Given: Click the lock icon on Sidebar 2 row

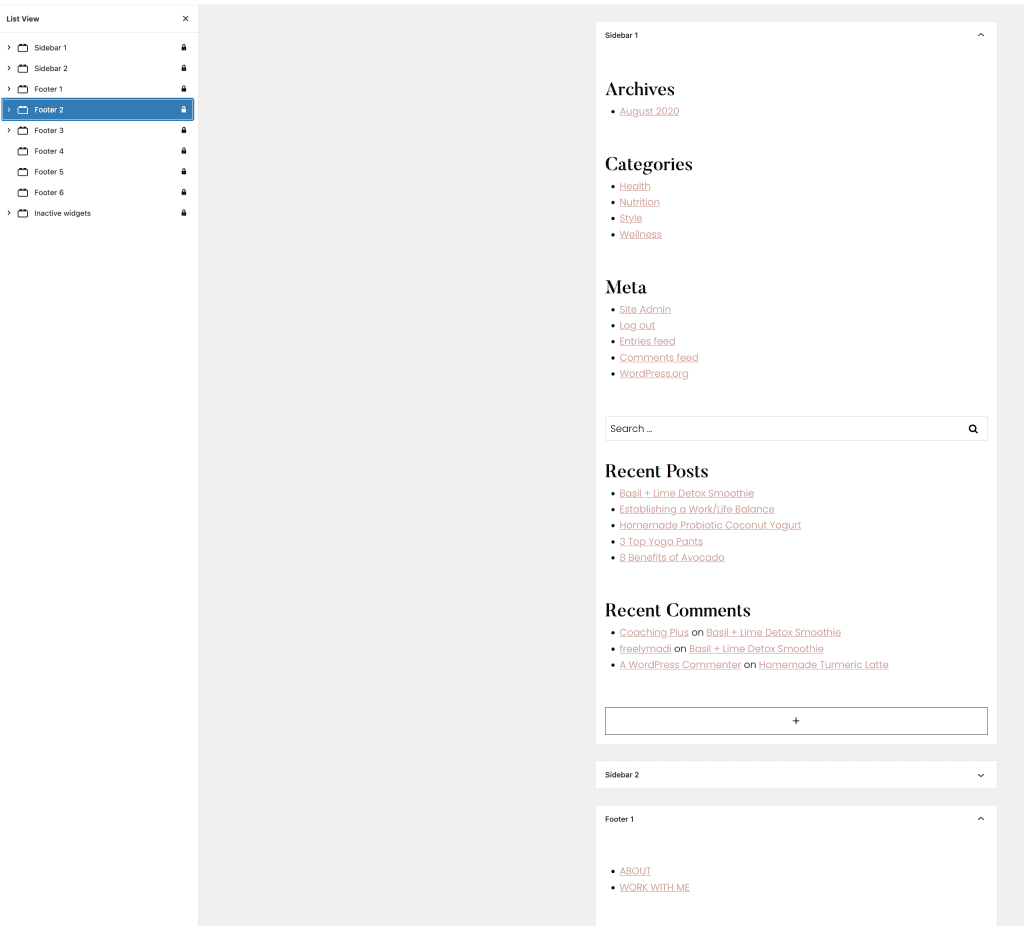Looking at the screenshot, I should click(184, 68).
